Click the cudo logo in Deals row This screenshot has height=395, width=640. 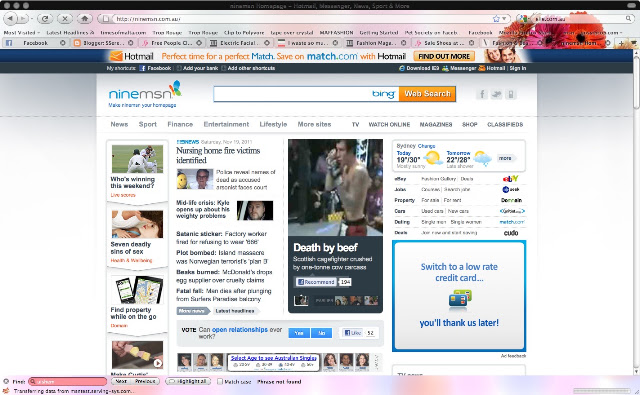[x=511, y=233]
